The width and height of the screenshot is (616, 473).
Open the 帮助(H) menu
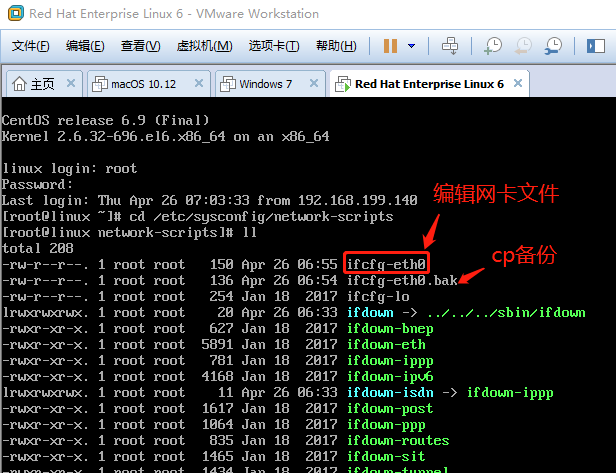pyautogui.click(x=336, y=46)
